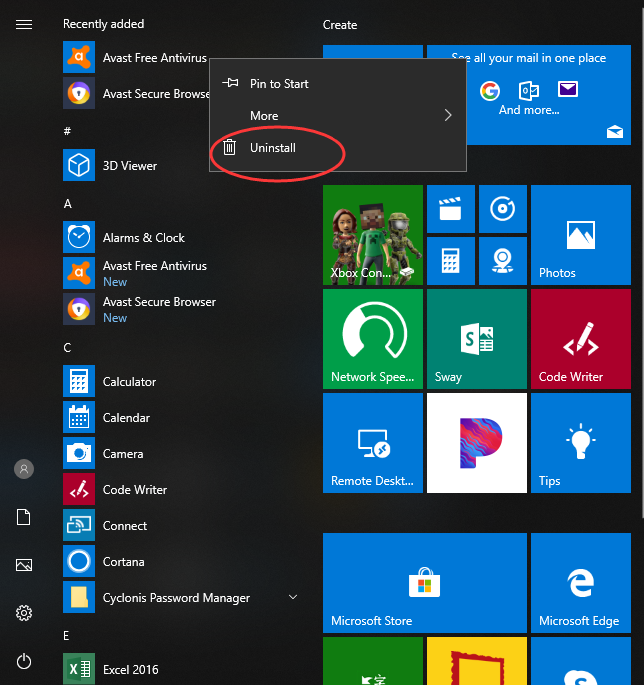The width and height of the screenshot is (644, 685).
Task: Open the Mail tile
Action: [548, 95]
